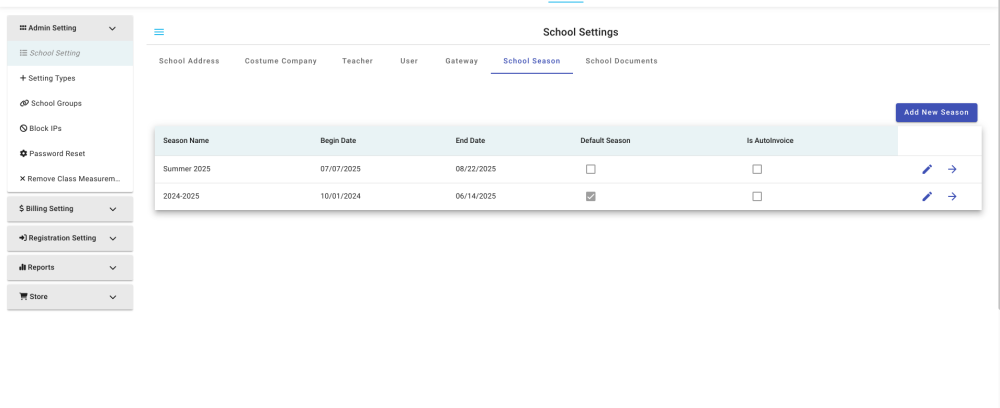This screenshot has height=408, width=1000.
Task: Click the 2024-2025 season name cell
Action: 181,196
